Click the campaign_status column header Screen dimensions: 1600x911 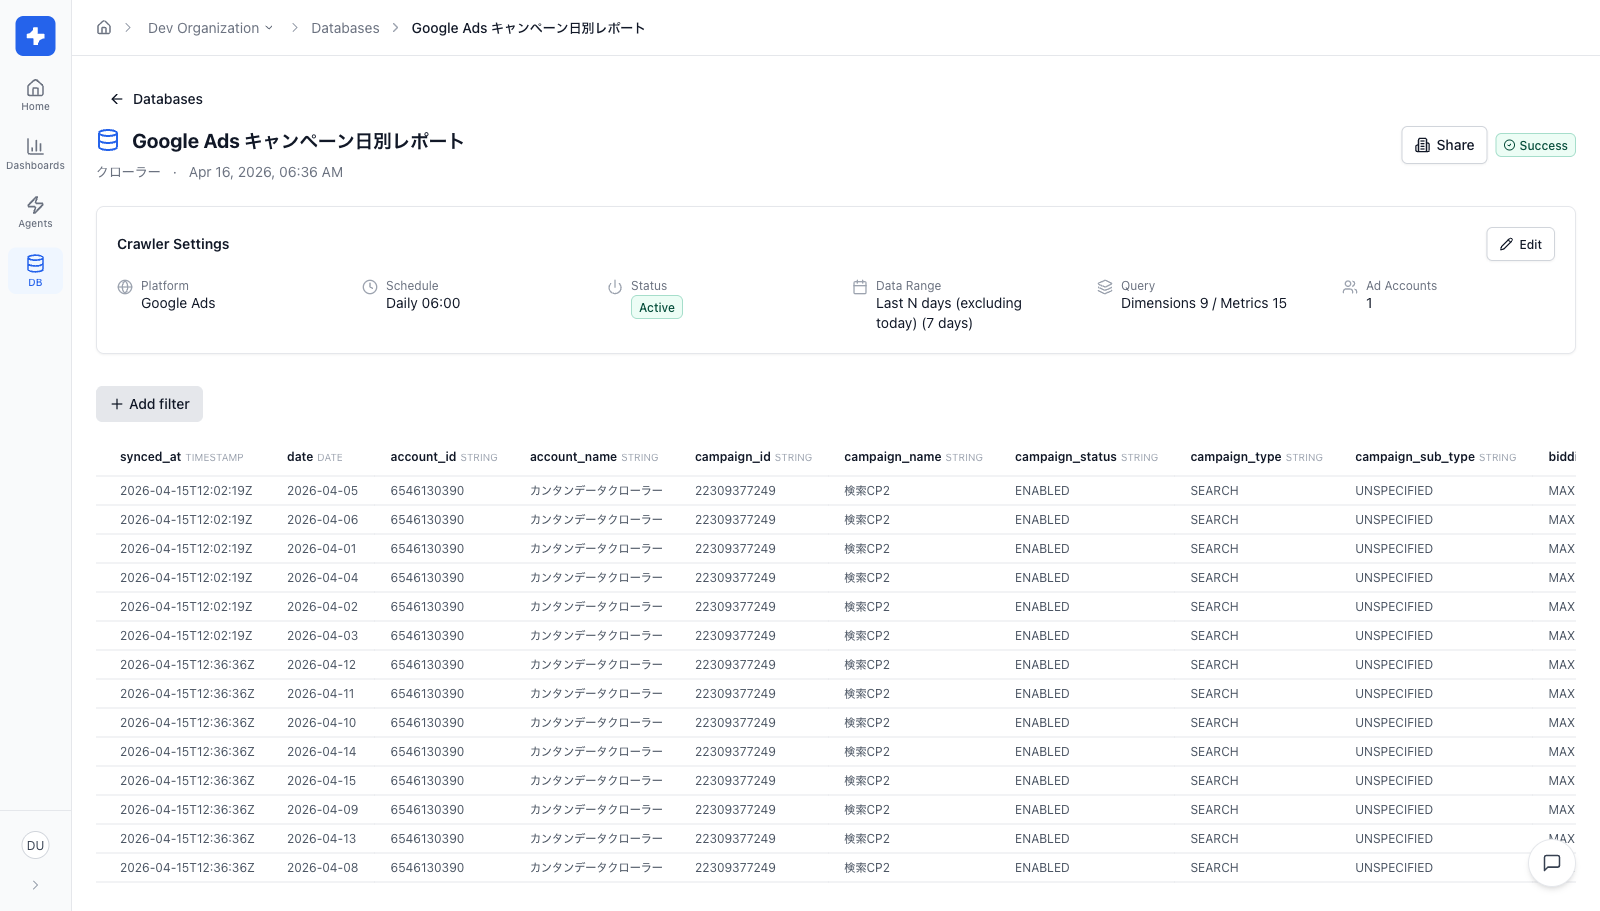pos(1086,457)
